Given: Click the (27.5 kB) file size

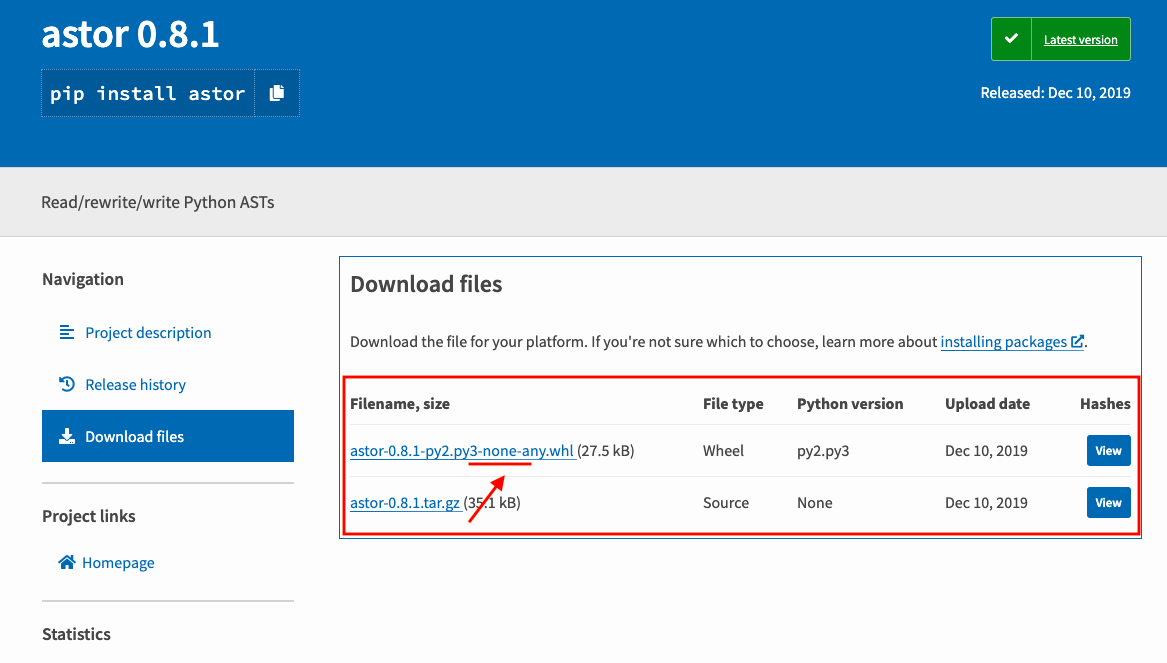Looking at the screenshot, I should coord(606,451).
